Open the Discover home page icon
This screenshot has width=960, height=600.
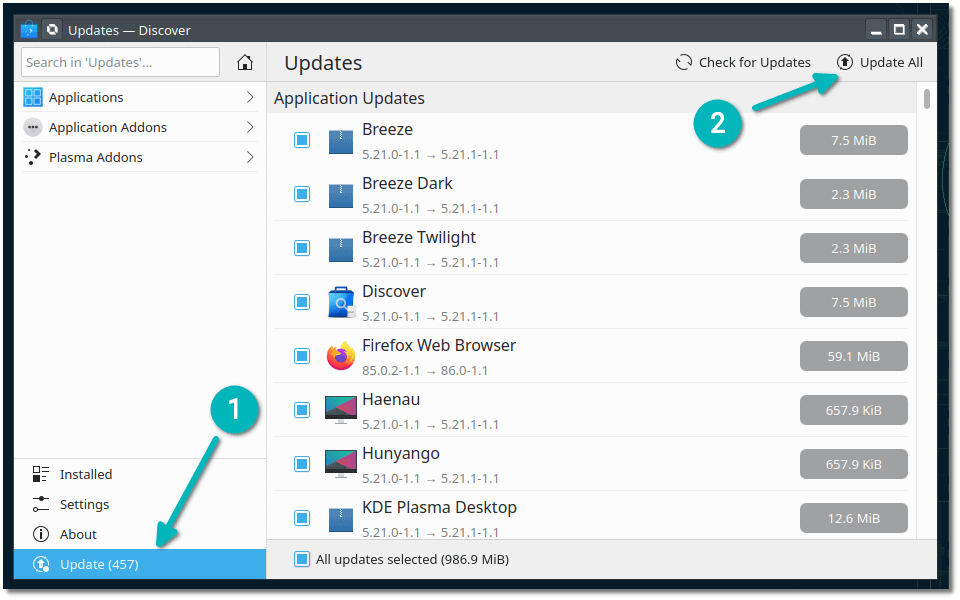coord(244,62)
